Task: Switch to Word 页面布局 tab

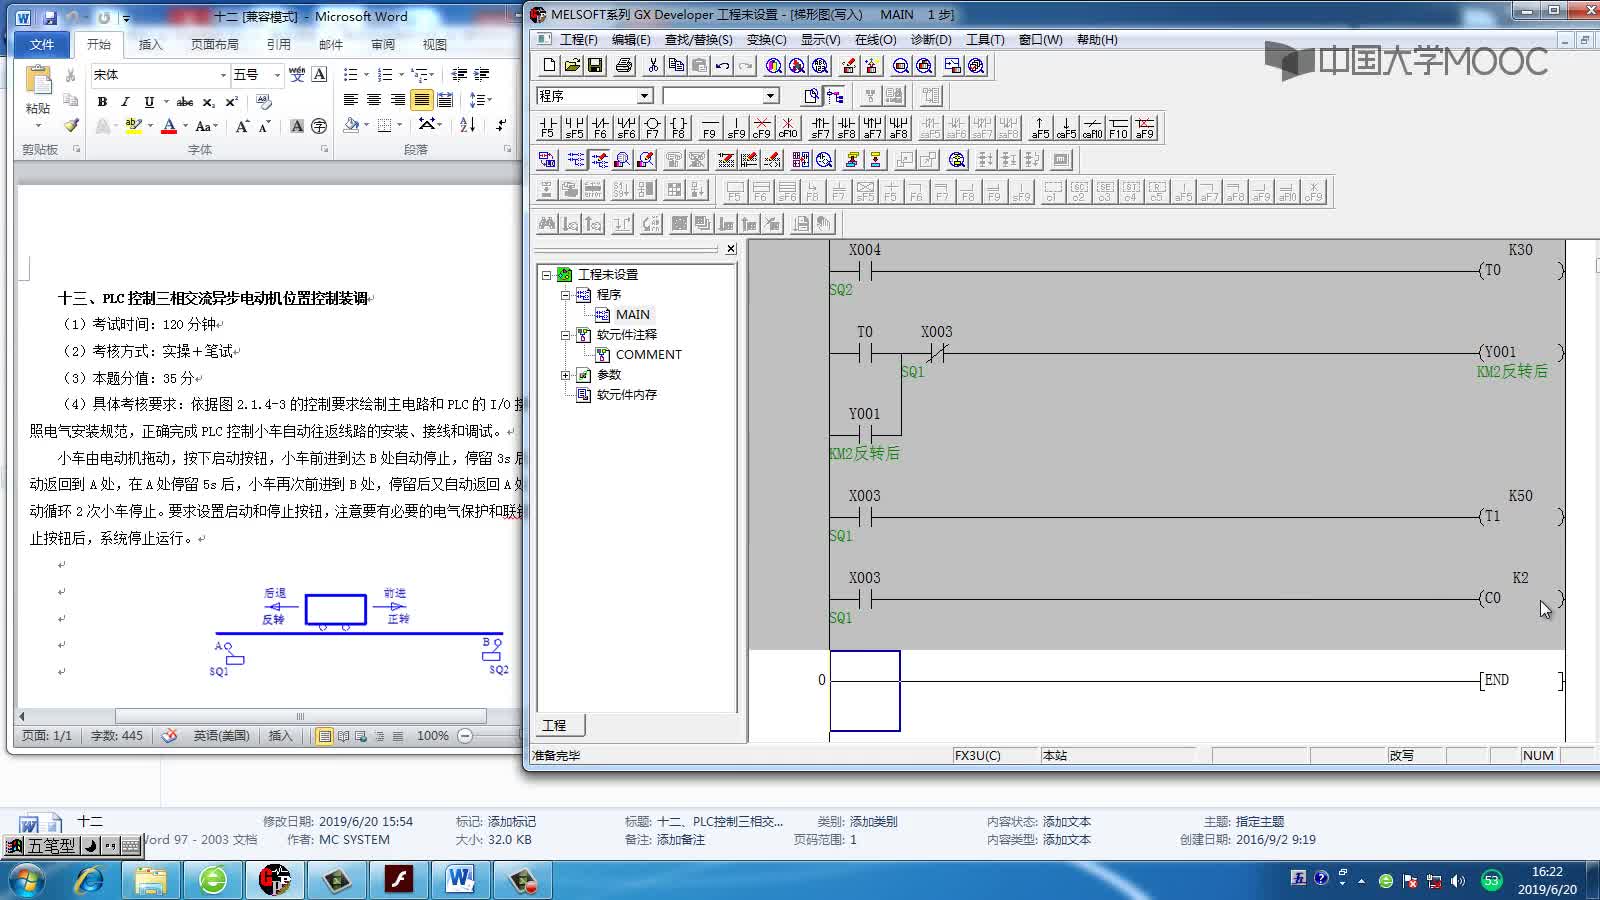Action: pos(214,44)
